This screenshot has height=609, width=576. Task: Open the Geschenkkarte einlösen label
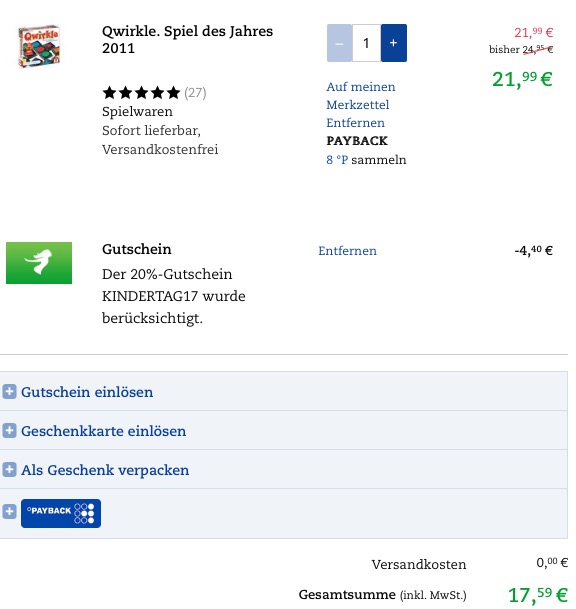[103, 431]
